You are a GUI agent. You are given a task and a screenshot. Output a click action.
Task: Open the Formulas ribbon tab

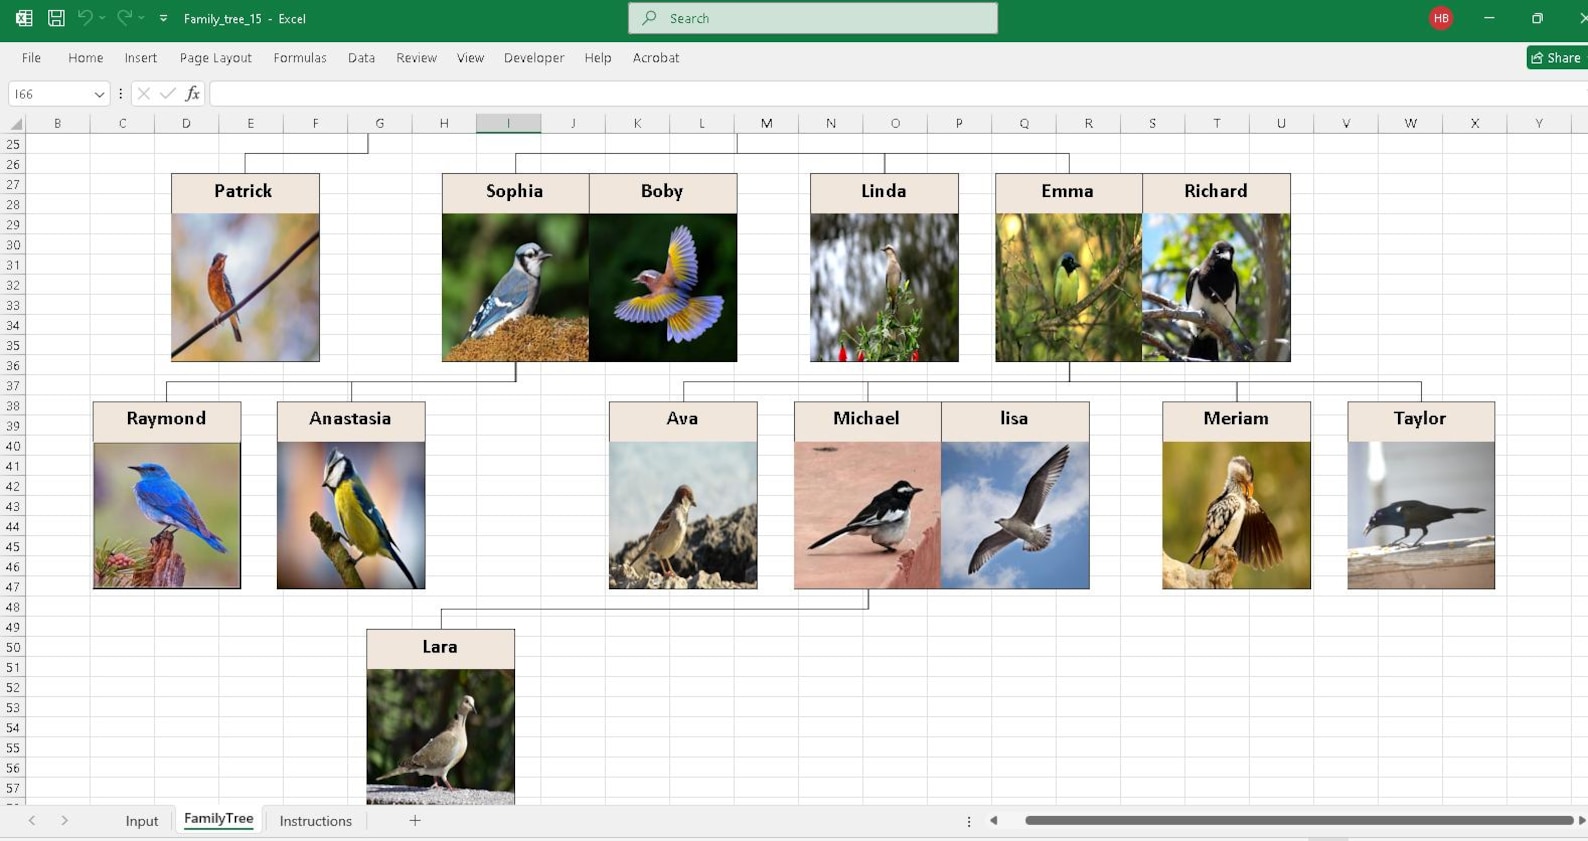[300, 58]
